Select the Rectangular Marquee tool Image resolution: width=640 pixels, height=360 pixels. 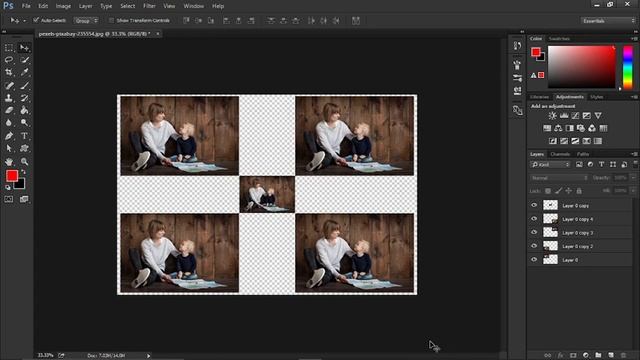(x=9, y=48)
